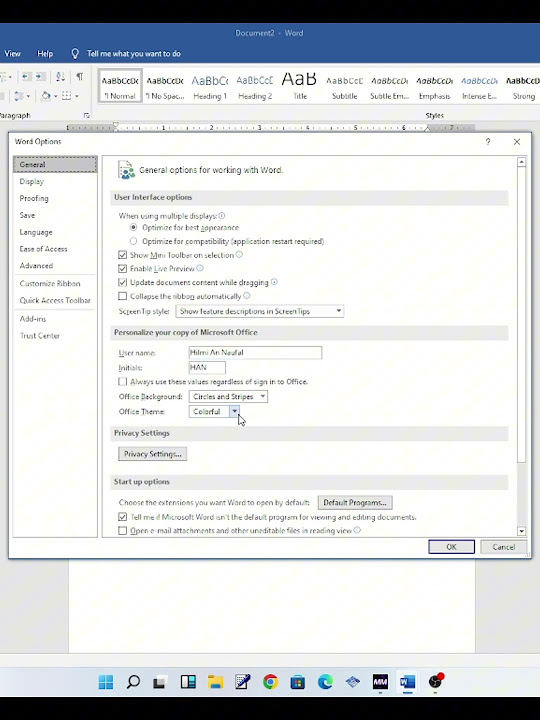The height and width of the screenshot is (720, 540).
Task: Open Microsoft Edge from the taskbar
Action: [x=325, y=682]
